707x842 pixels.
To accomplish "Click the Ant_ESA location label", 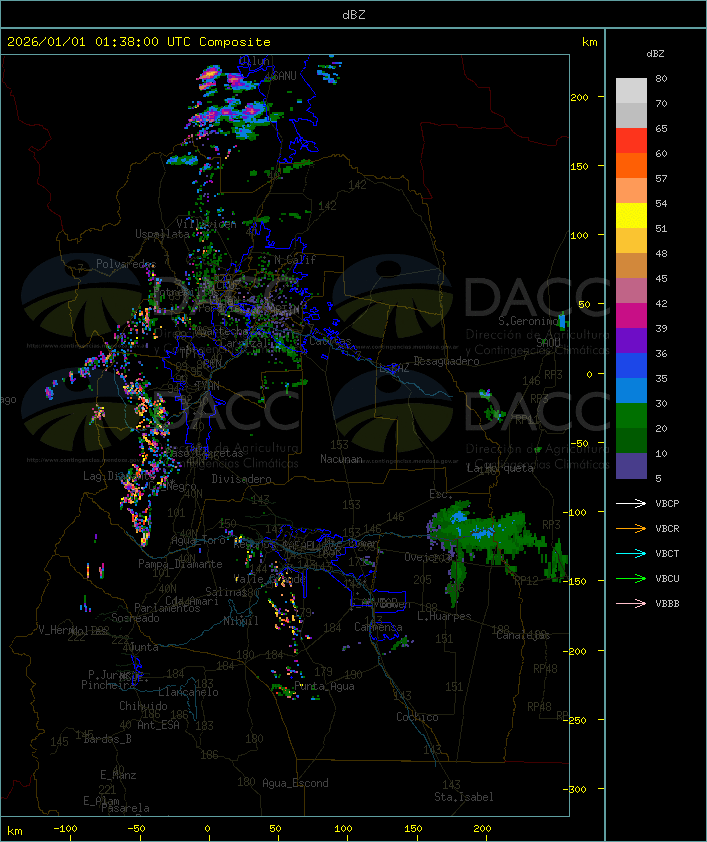I will (158, 725).
